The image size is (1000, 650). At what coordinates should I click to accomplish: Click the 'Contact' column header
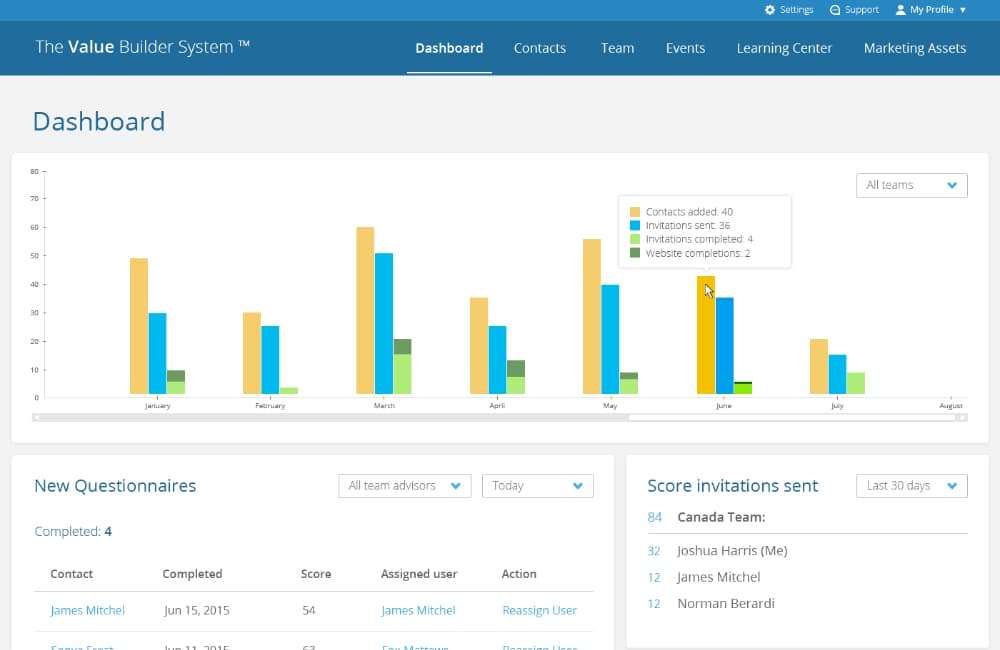click(x=71, y=573)
